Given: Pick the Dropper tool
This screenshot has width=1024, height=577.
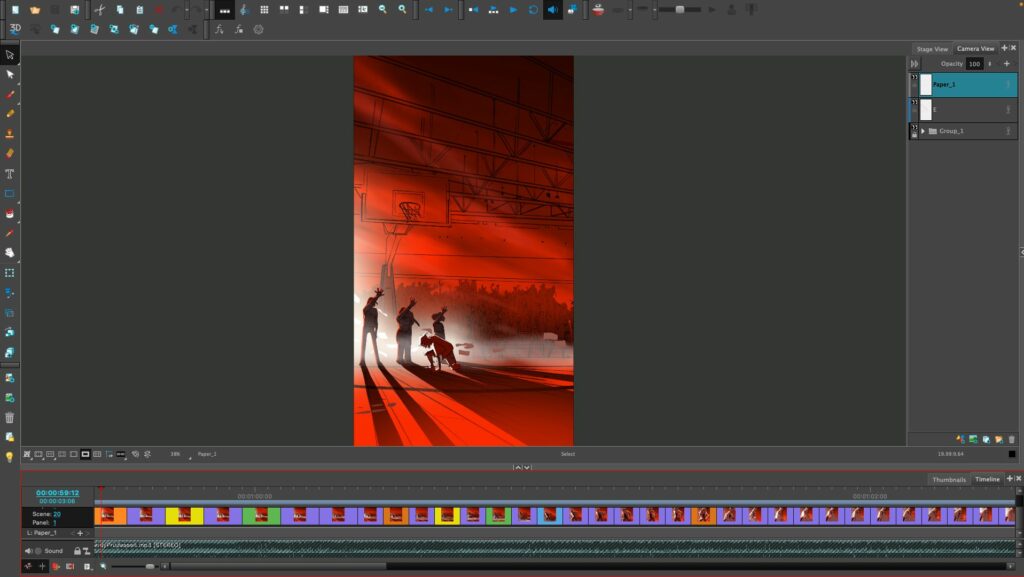Looking at the screenshot, I should point(10,233).
